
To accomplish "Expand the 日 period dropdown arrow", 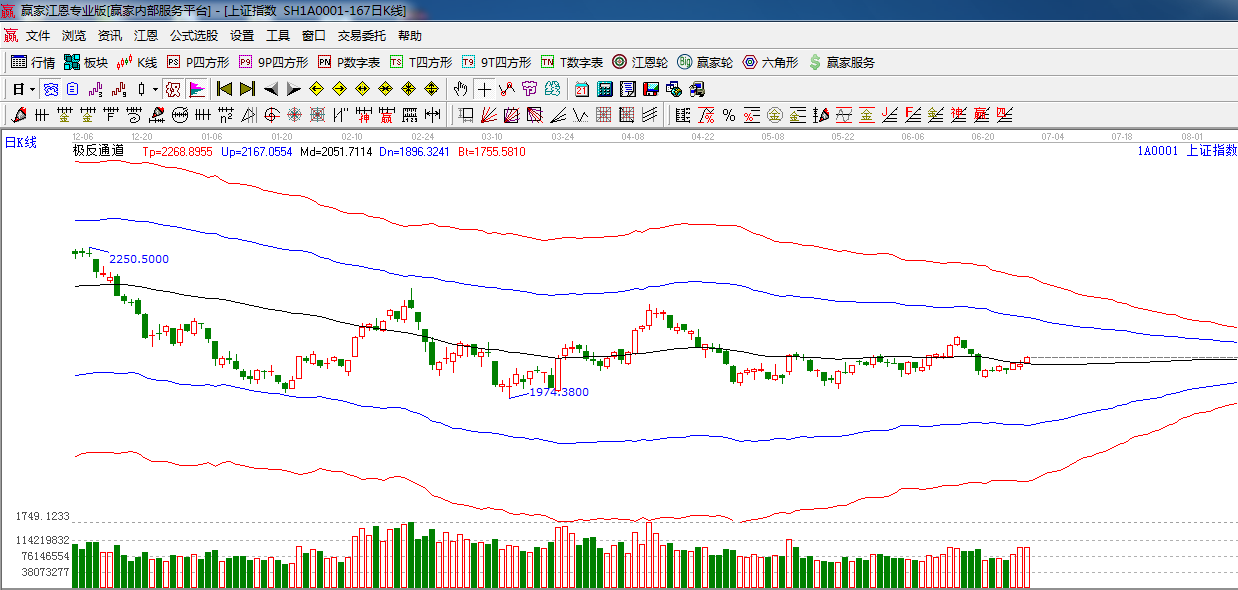I will click(x=32, y=89).
